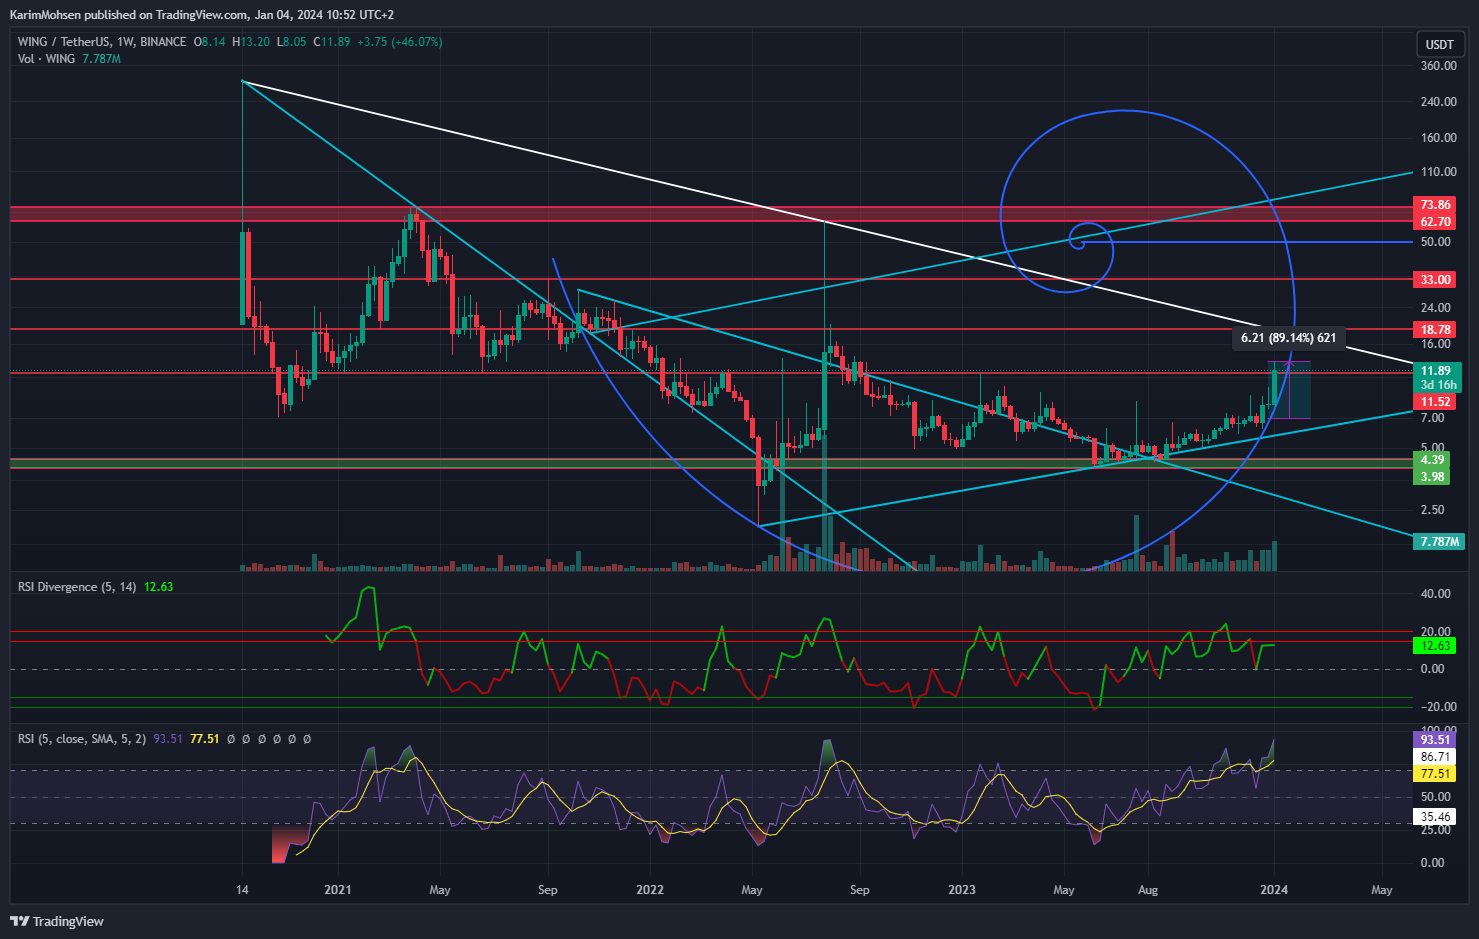Screen dimensions: 1479x939
Task: Click the 2022 time axis label
Action: point(650,890)
